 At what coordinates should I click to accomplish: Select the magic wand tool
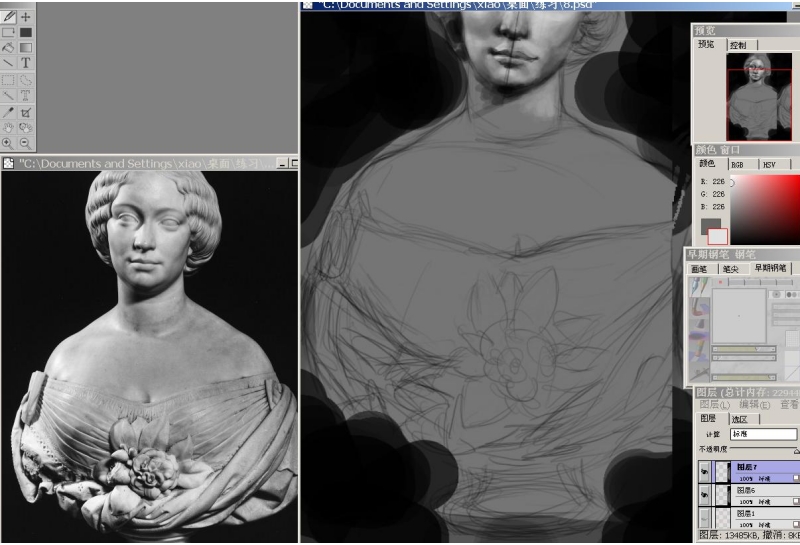(8, 95)
